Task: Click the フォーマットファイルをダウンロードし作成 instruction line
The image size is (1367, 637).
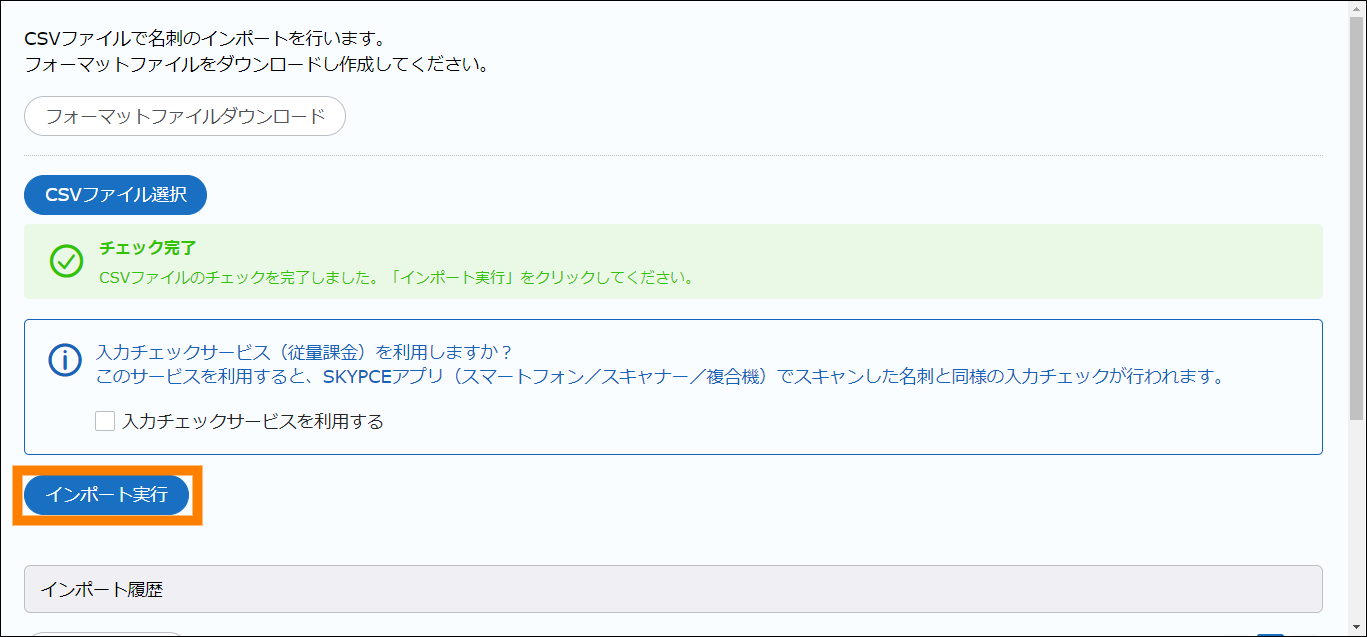Action: point(256,65)
